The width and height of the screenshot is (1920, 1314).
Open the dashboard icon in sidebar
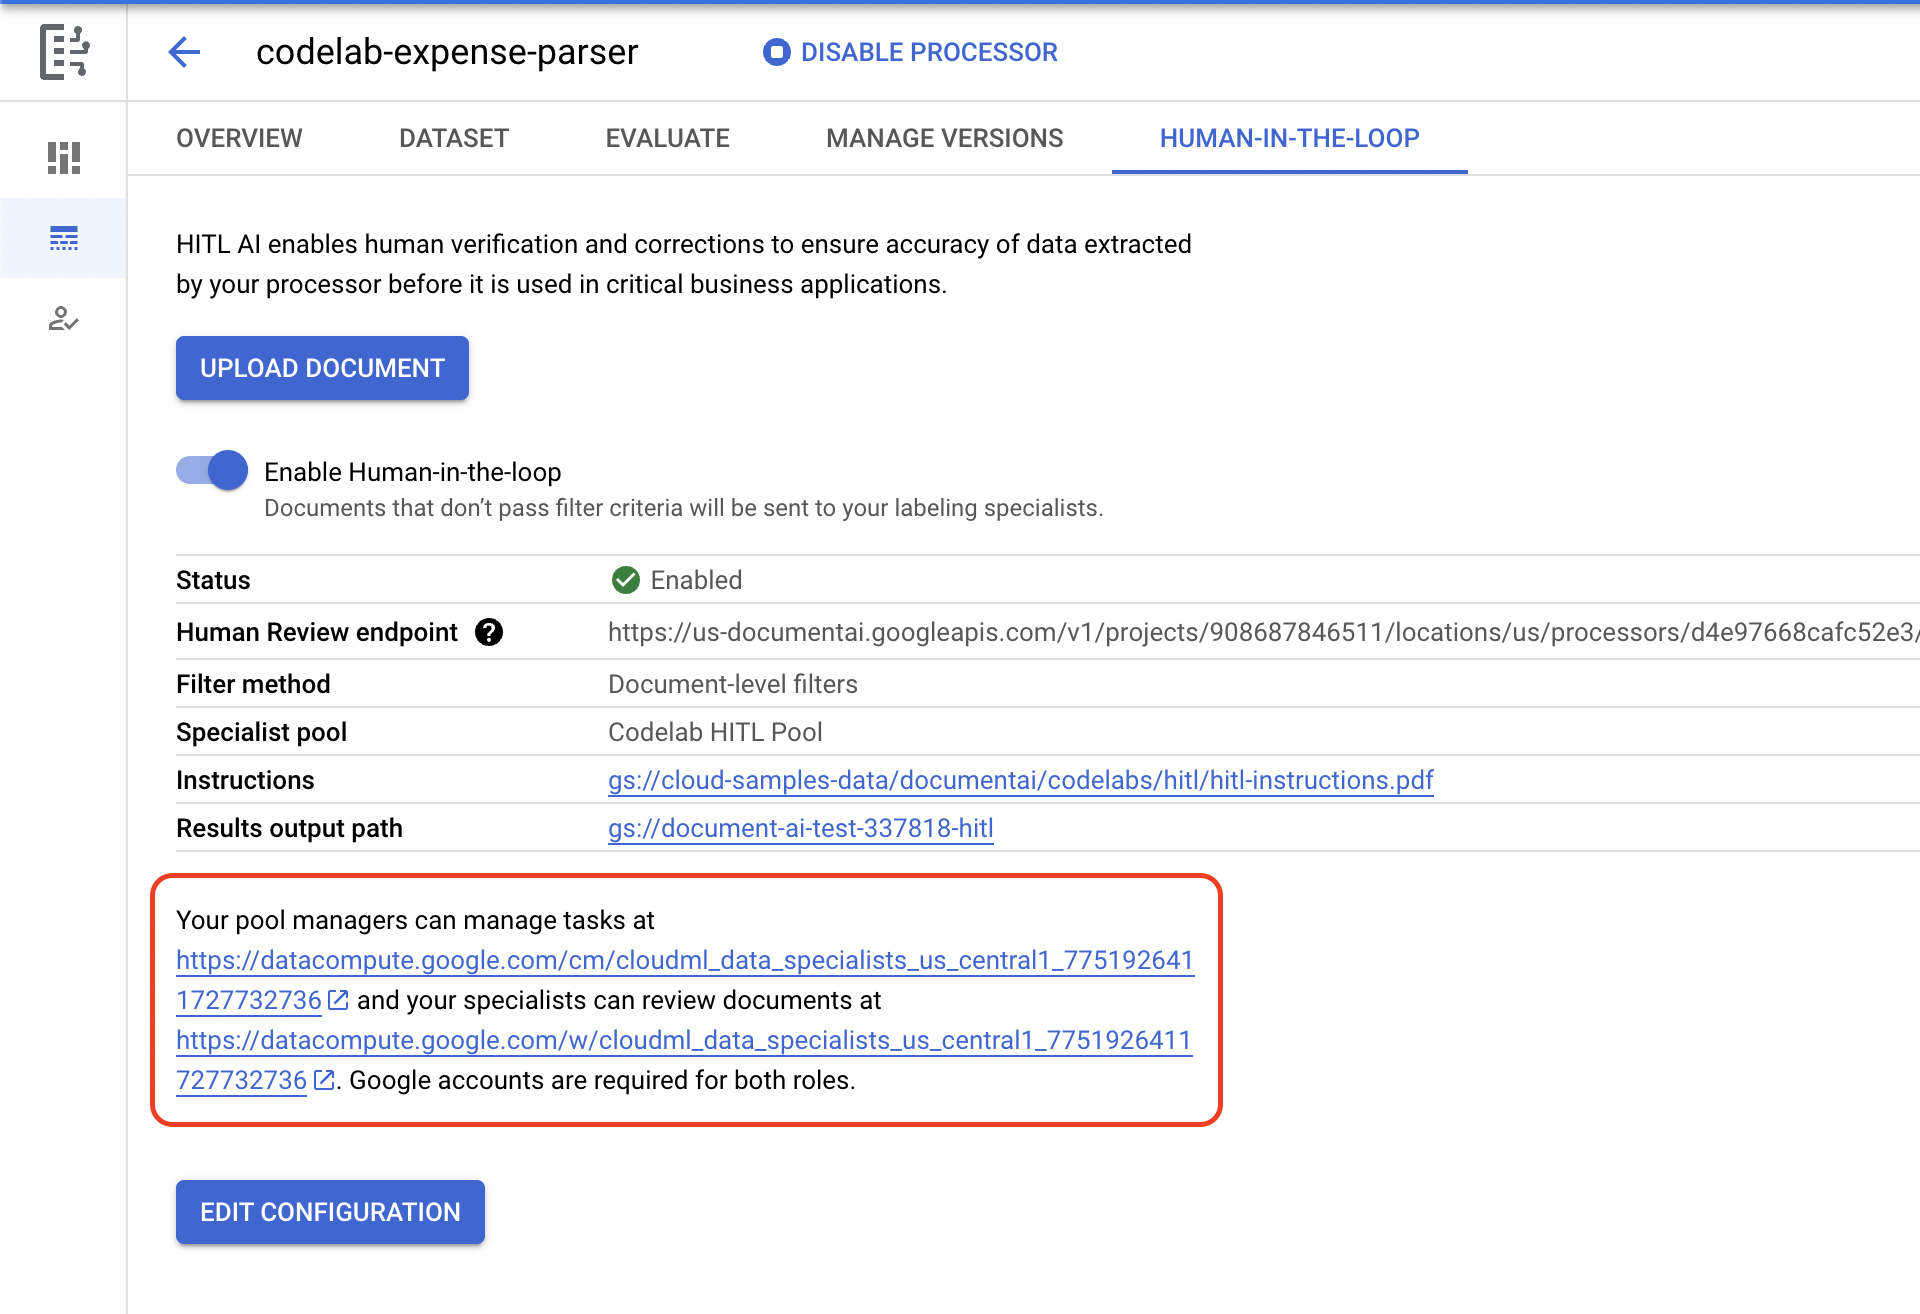pyautogui.click(x=64, y=157)
